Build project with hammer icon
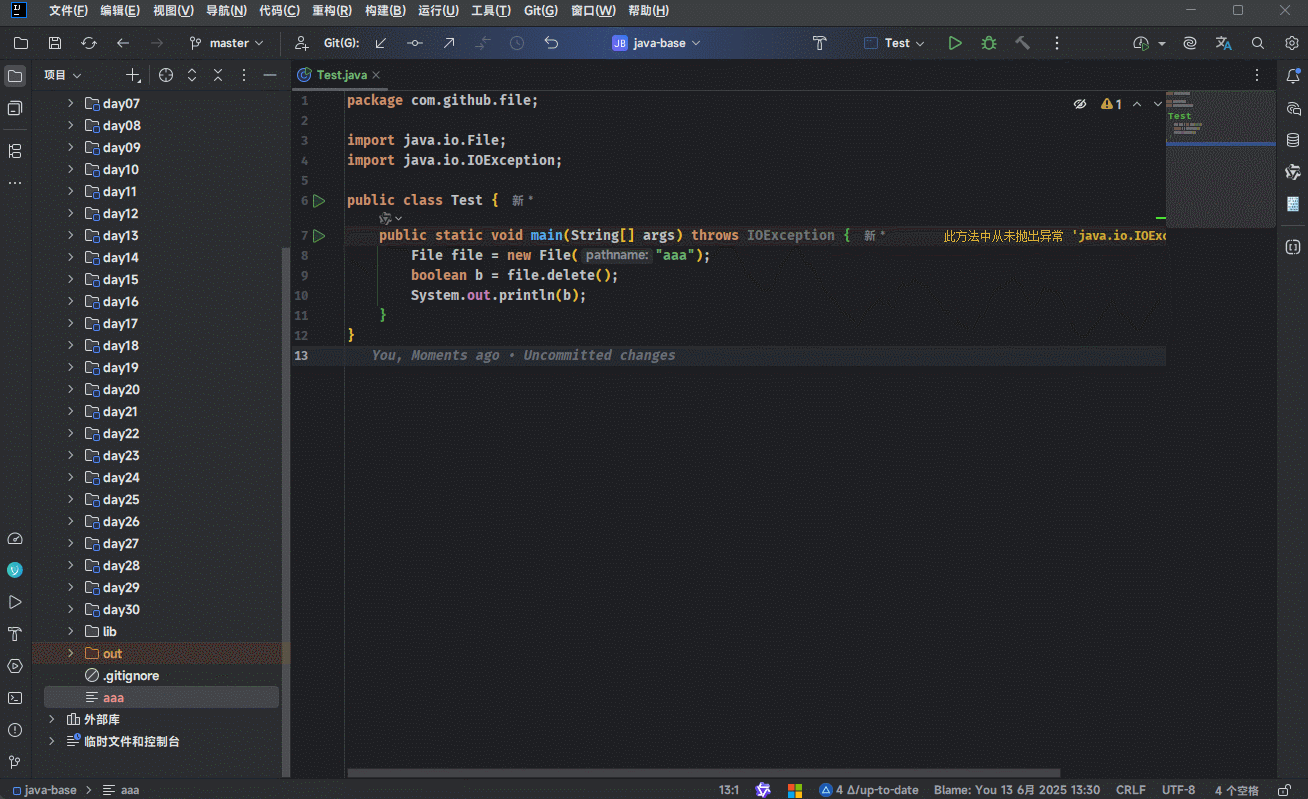 [1022, 43]
